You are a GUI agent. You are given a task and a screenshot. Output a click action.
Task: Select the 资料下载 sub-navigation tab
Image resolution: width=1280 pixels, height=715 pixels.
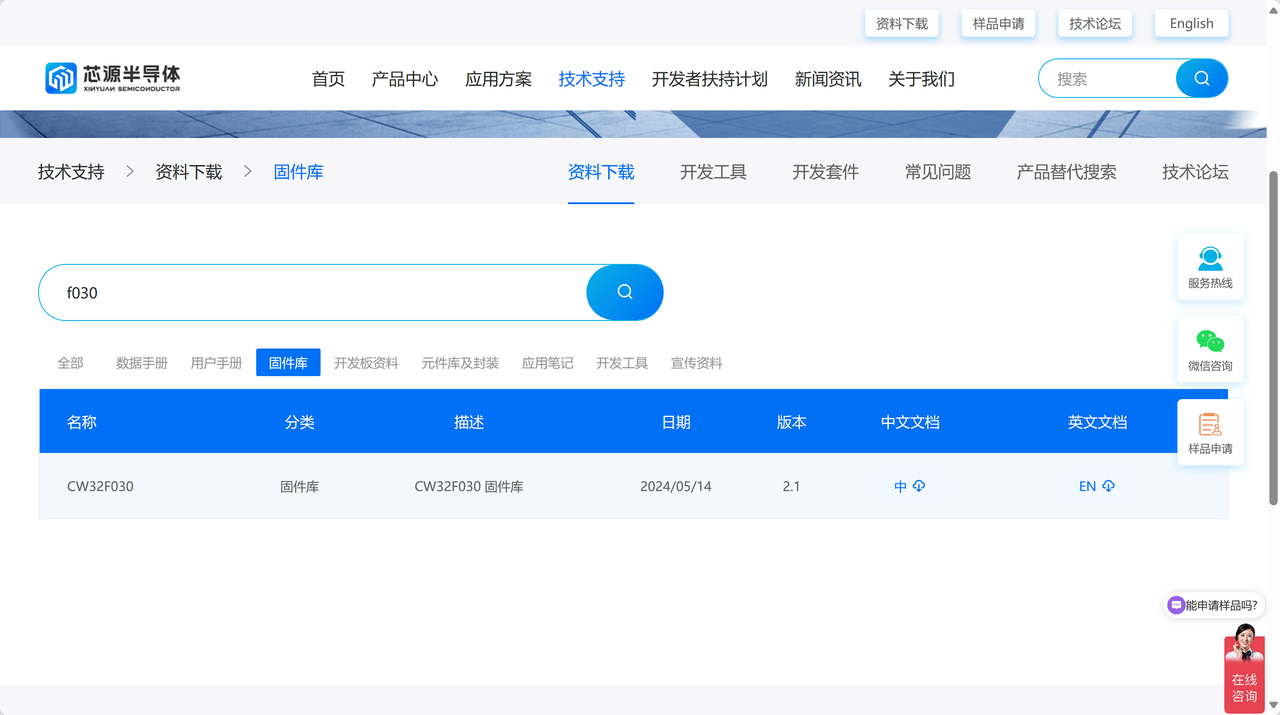(601, 172)
